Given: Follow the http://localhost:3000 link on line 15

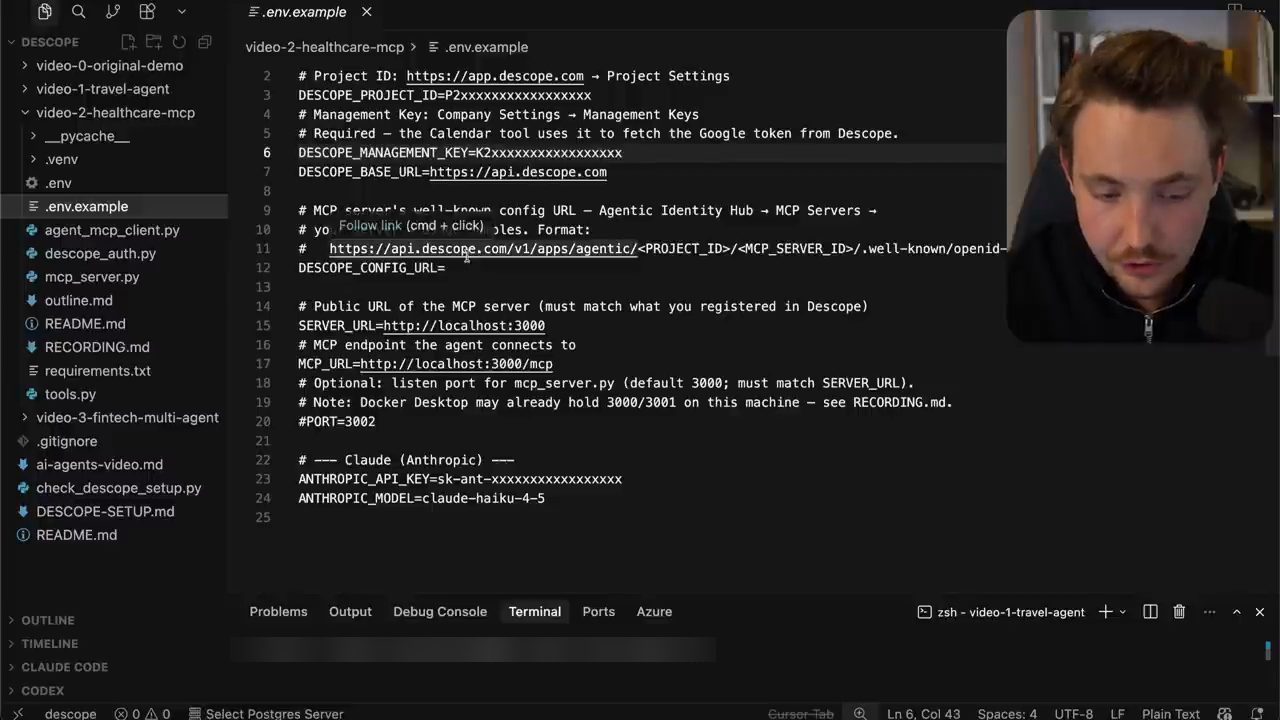Looking at the screenshot, I should coord(464,326).
